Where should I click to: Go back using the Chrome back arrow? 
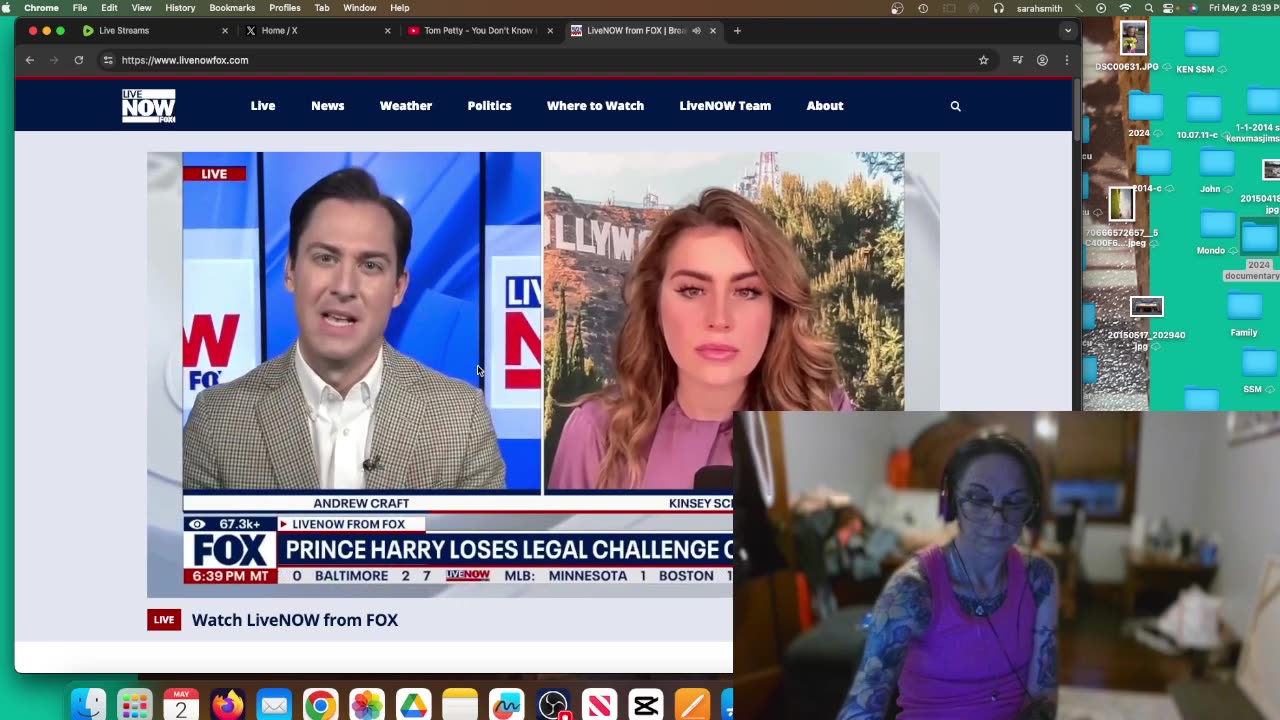(30, 60)
